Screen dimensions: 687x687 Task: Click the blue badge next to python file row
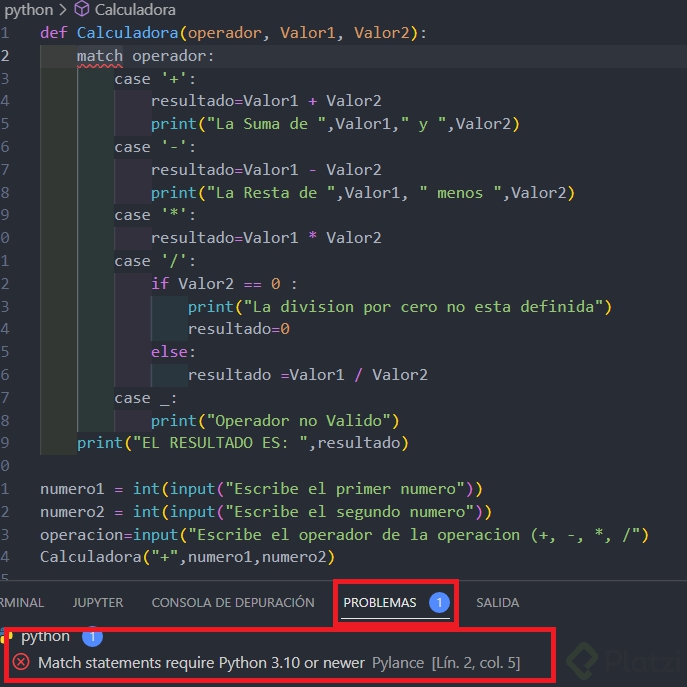92,637
